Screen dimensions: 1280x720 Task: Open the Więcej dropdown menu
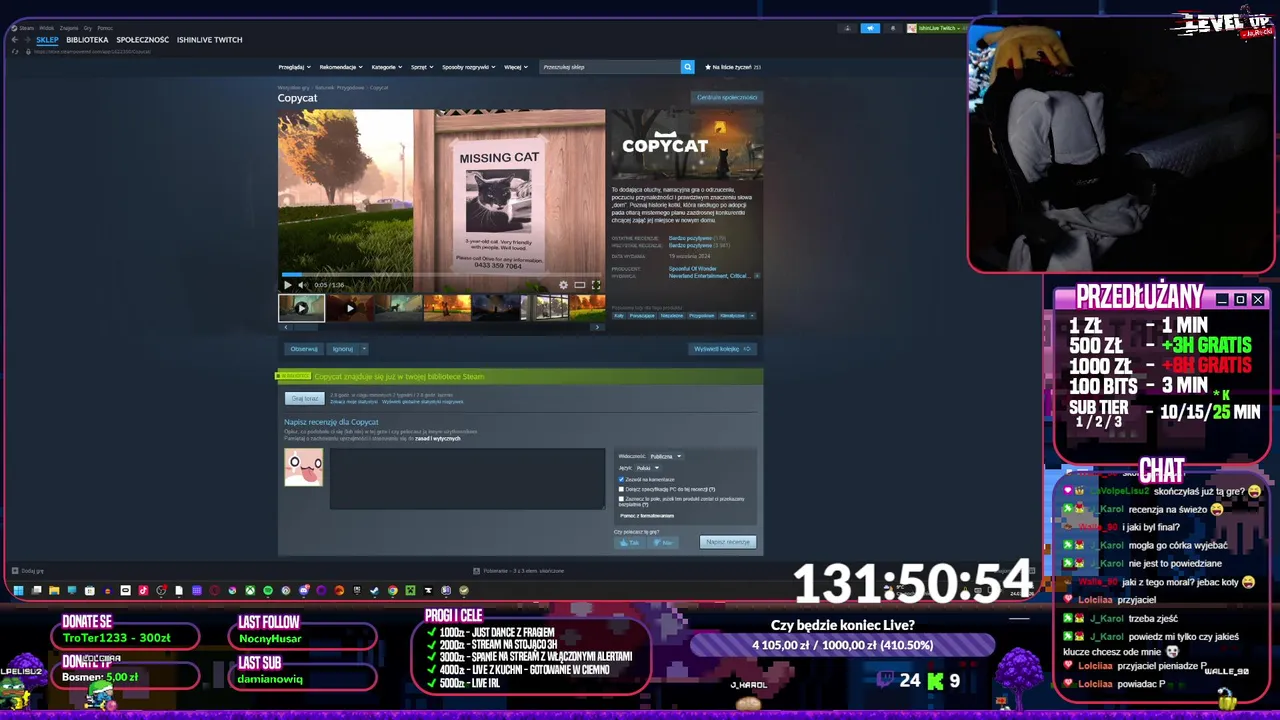515,67
